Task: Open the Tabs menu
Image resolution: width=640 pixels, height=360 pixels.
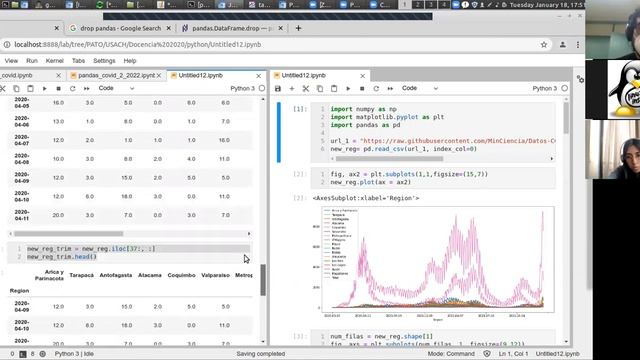Action: coord(78,61)
